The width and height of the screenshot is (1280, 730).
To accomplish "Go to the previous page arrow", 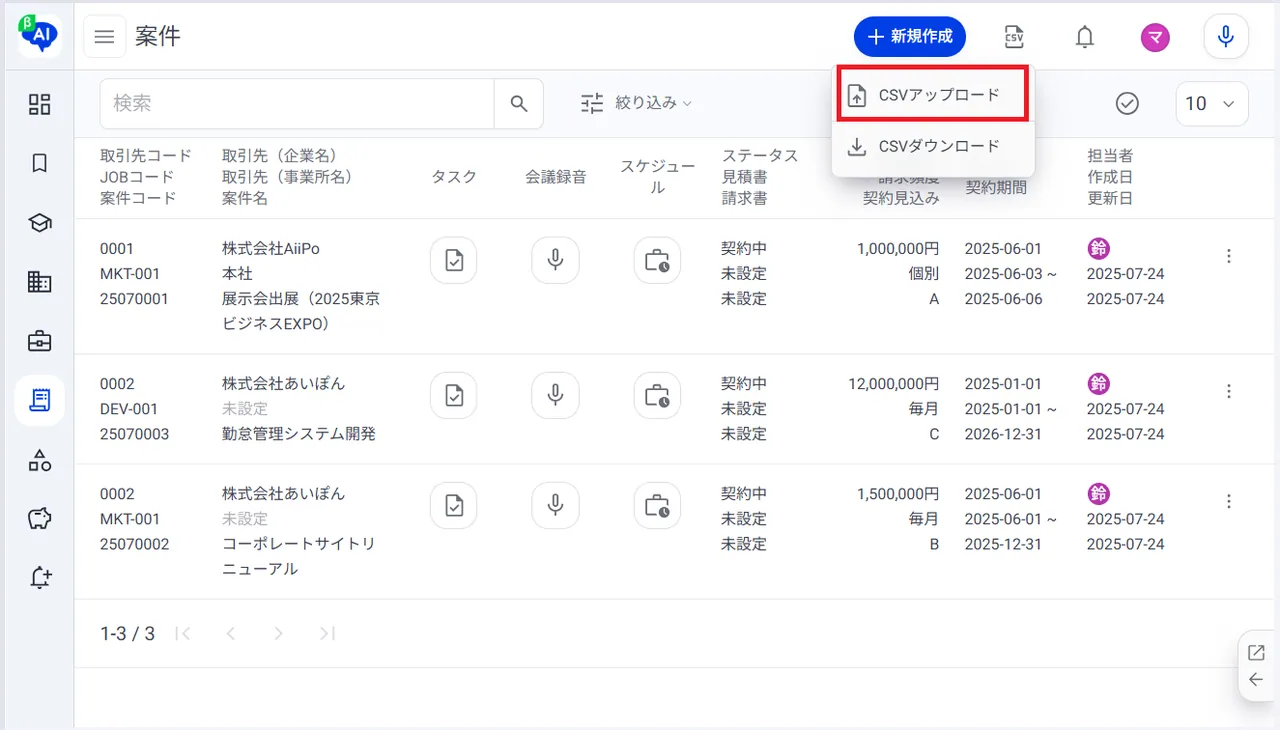I will [x=231, y=633].
